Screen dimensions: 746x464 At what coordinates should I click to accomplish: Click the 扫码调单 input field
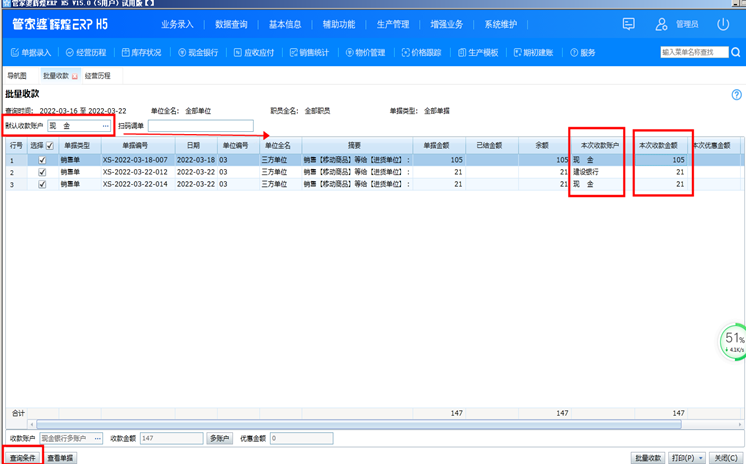click(200, 126)
